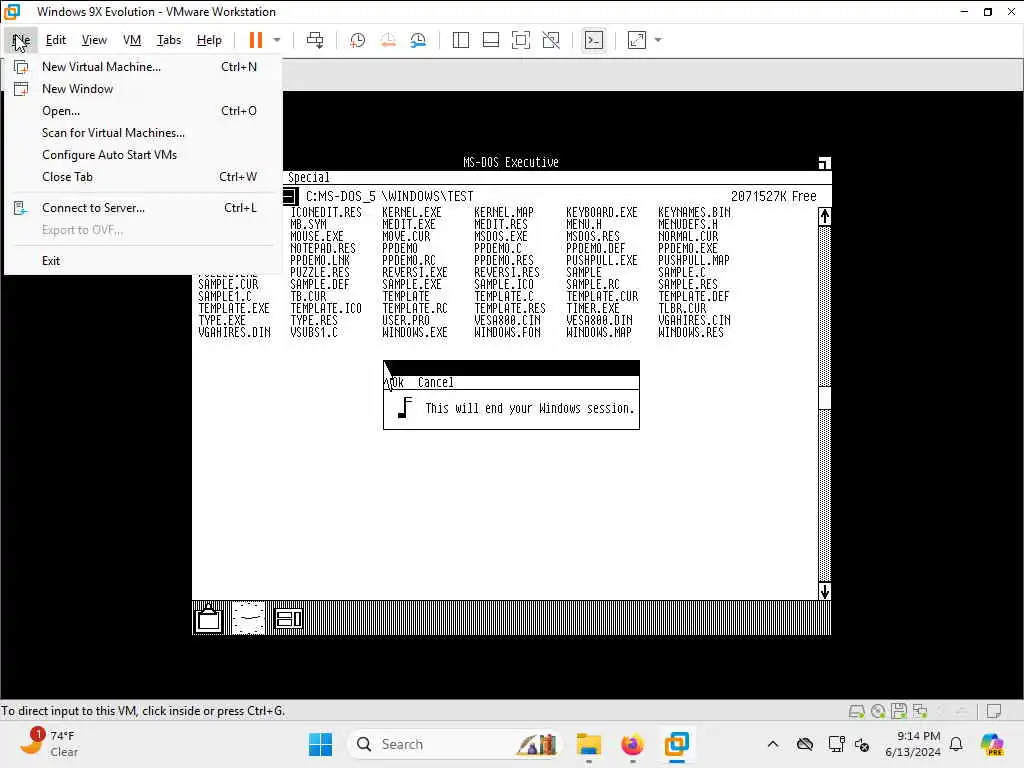The width and height of the screenshot is (1024, 768).
Task: Open Windows Start button
Action: pos(320,744)
